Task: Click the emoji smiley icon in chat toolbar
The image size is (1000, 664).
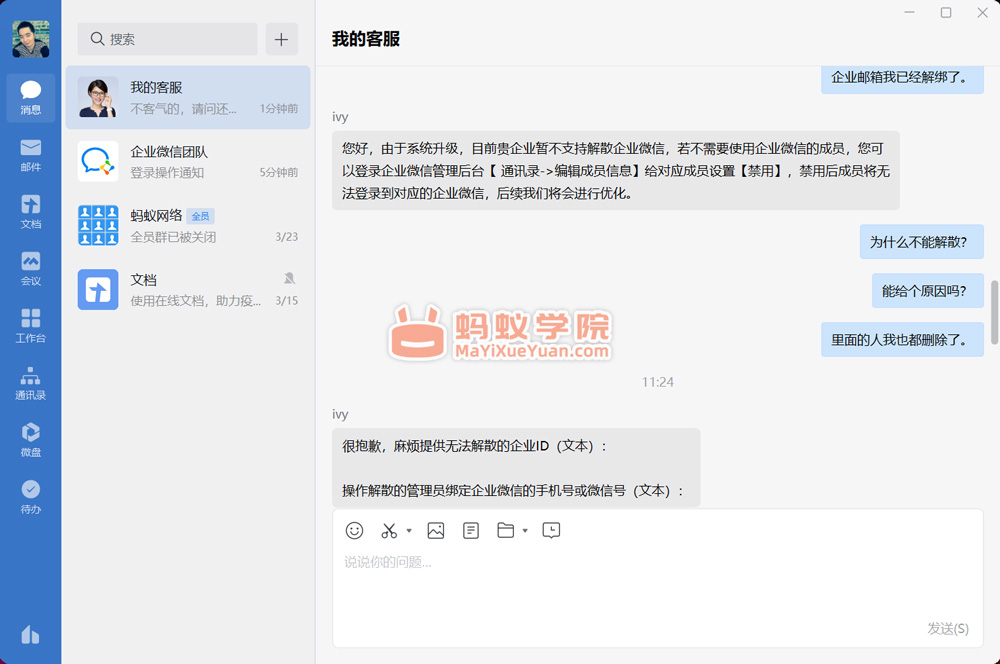Action: point(354,531)
